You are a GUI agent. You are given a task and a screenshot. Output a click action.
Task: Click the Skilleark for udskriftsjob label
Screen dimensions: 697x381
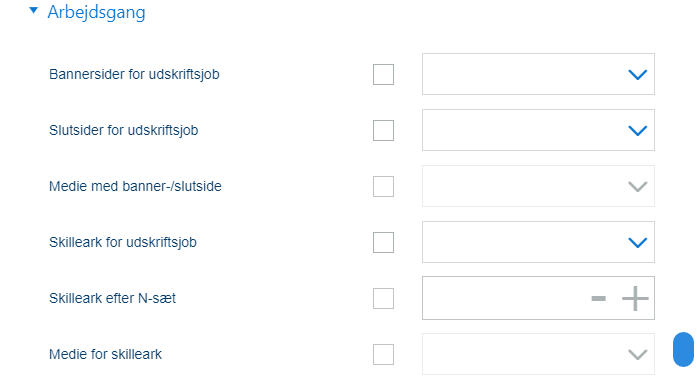point(123,243)
